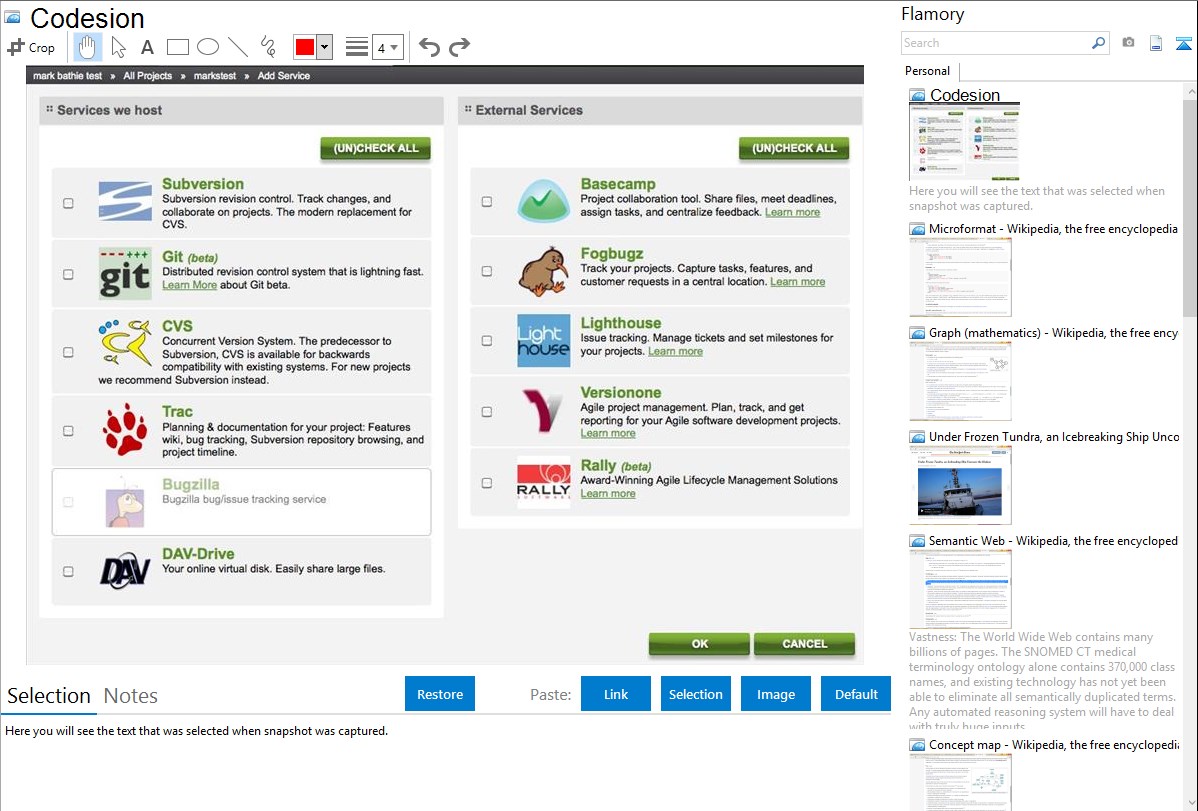The width and height of the screenshot is (1198, 811).
Task: Check the Basecamp checkbox
Action: tap(487, 202)
